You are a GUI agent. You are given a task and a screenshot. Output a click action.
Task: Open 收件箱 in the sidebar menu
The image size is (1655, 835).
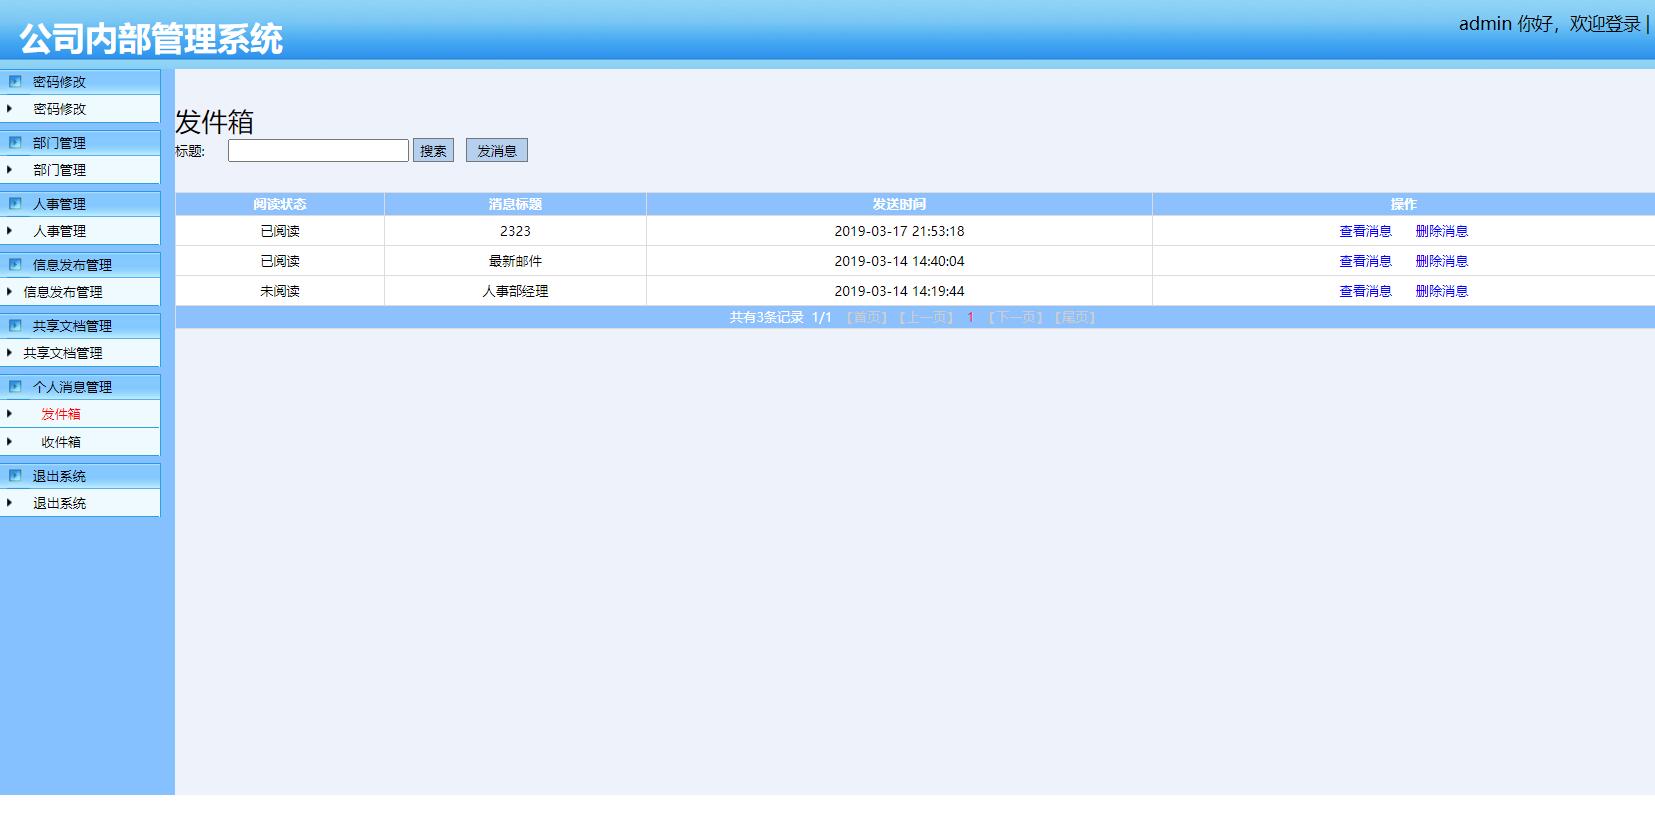point(61,442)
